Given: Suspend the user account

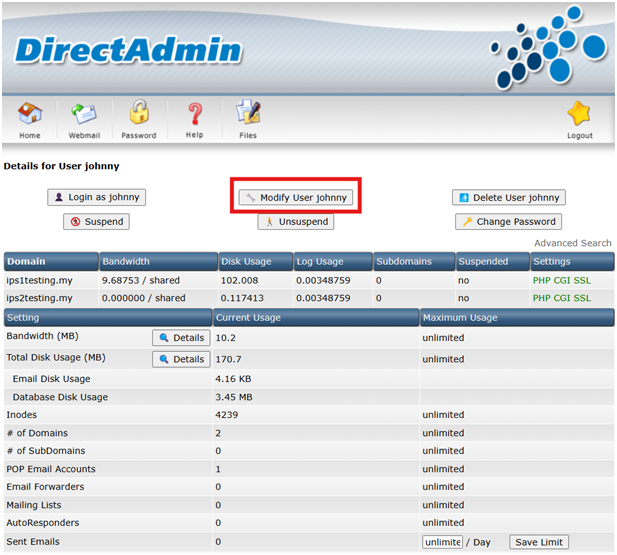Looking at the screenshot, I should [96, 222].
